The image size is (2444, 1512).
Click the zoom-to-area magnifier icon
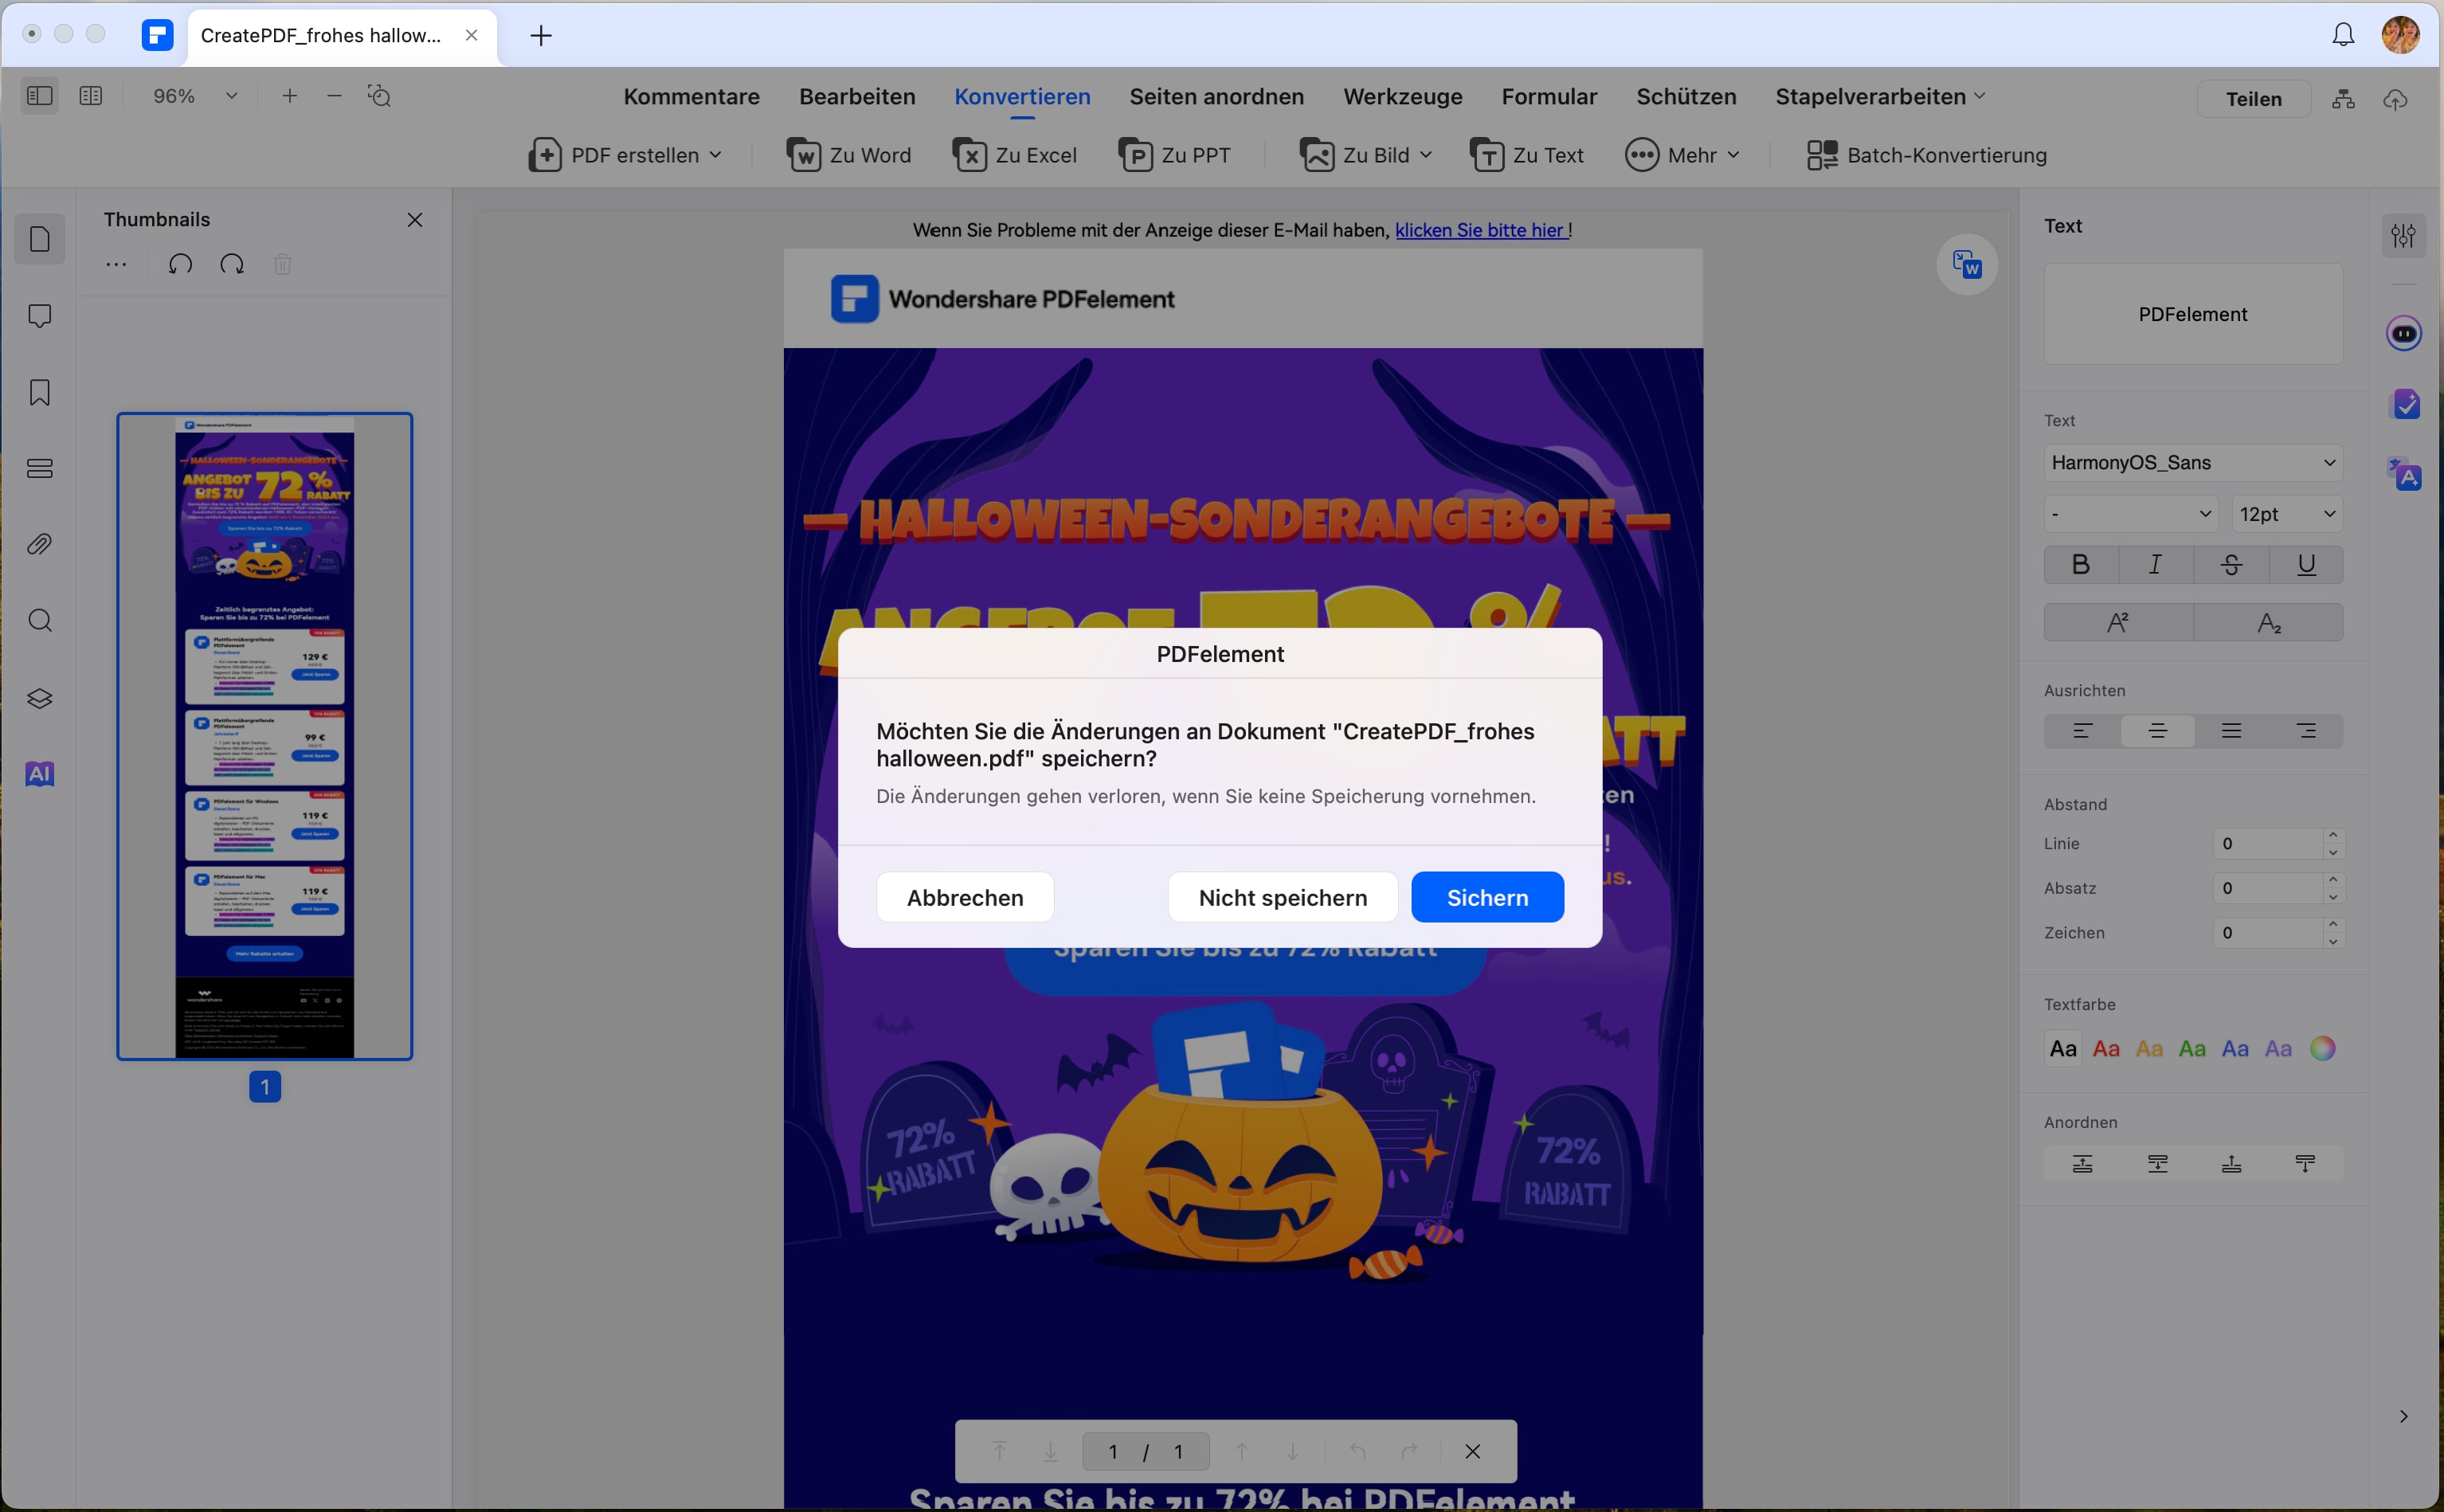pos(379,96)
